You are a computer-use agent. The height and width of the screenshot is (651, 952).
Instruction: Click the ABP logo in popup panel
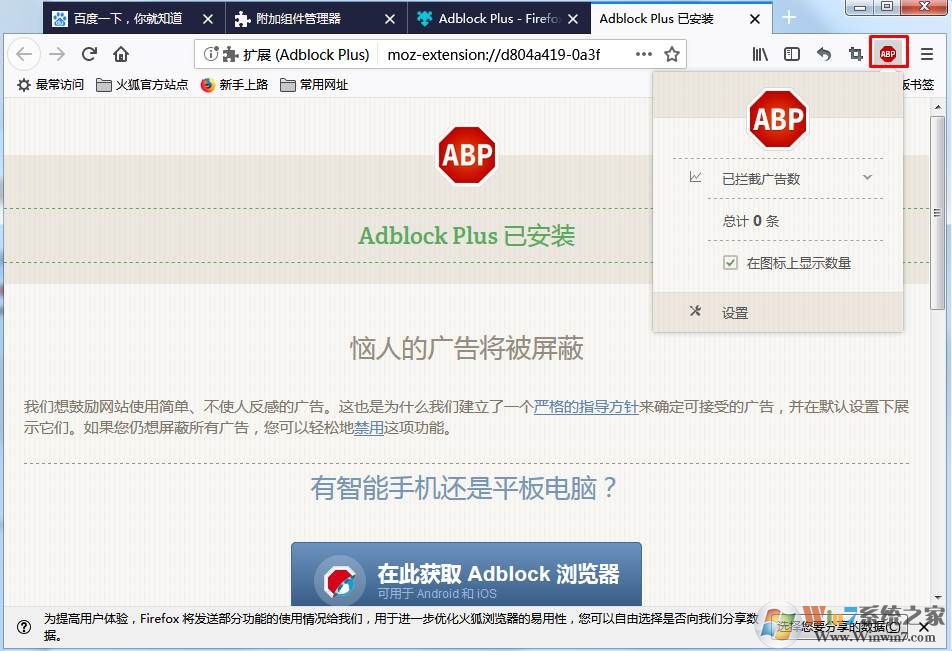pos(778,118)
